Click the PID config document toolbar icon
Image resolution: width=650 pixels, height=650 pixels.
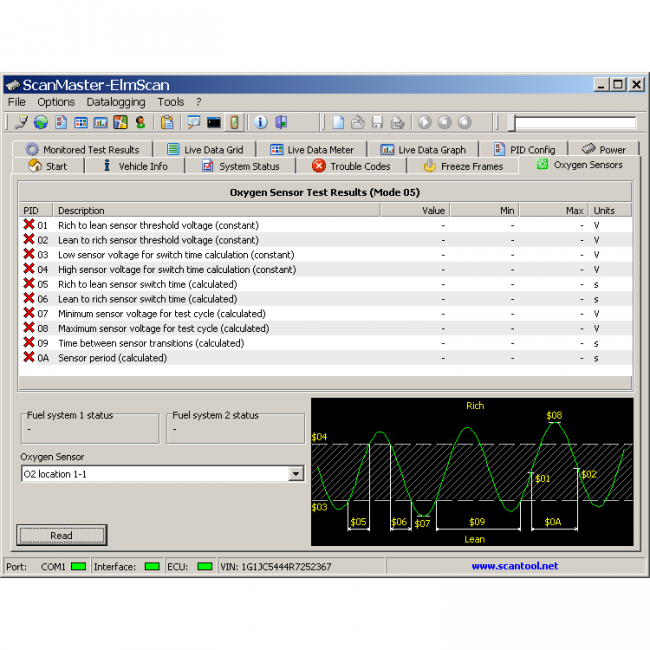coord(61,122)
